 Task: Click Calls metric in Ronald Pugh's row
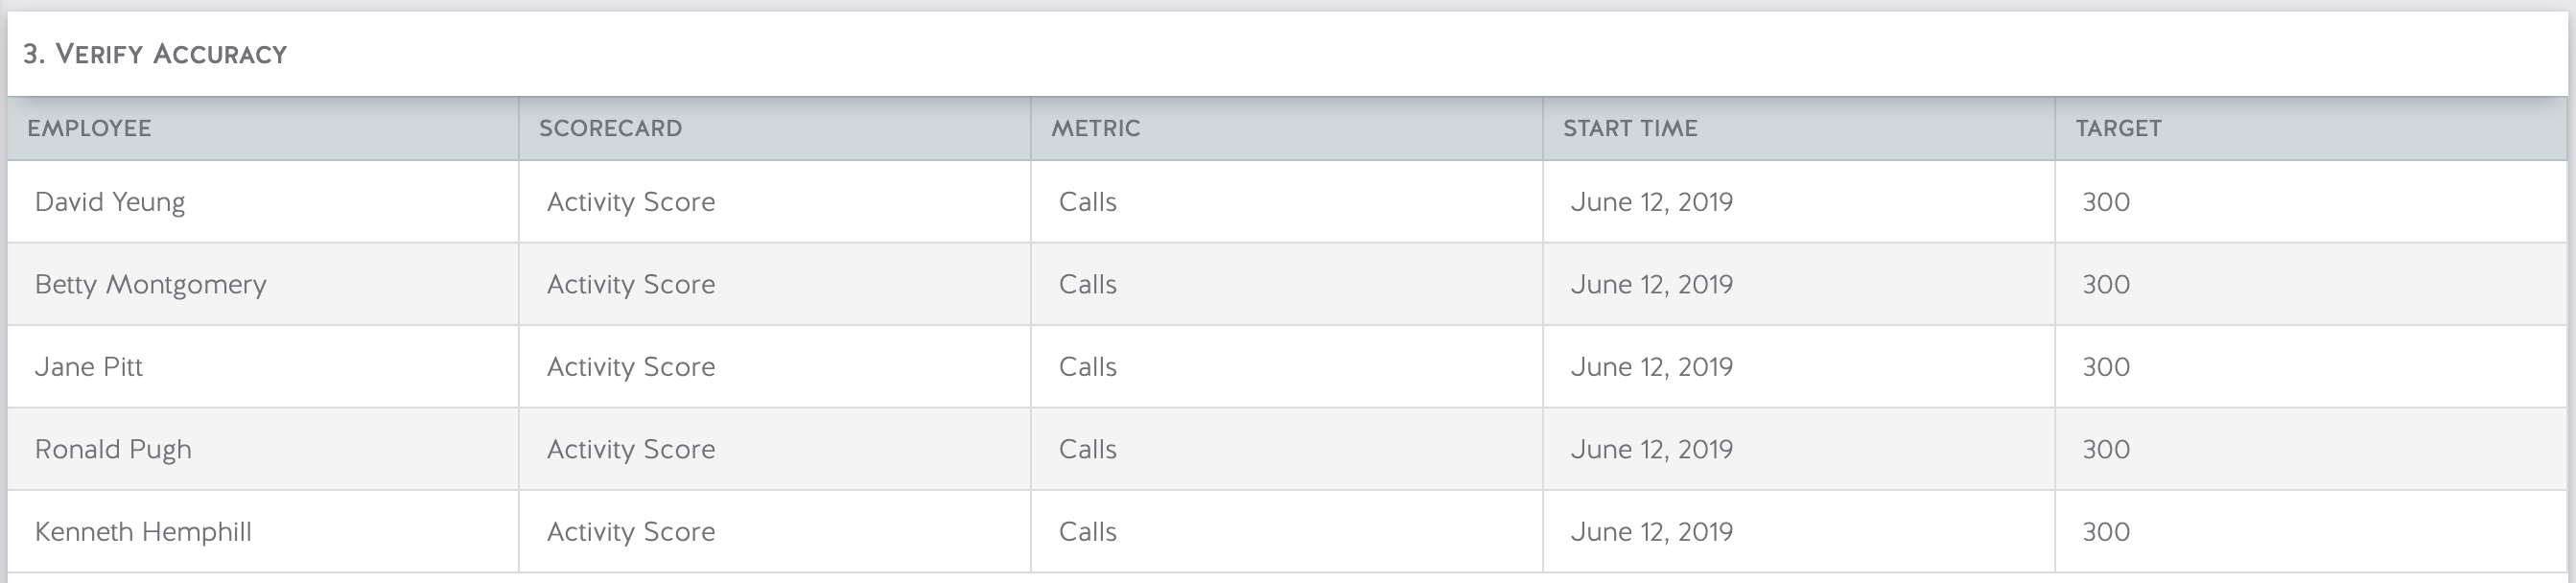tap(1088, 449)
